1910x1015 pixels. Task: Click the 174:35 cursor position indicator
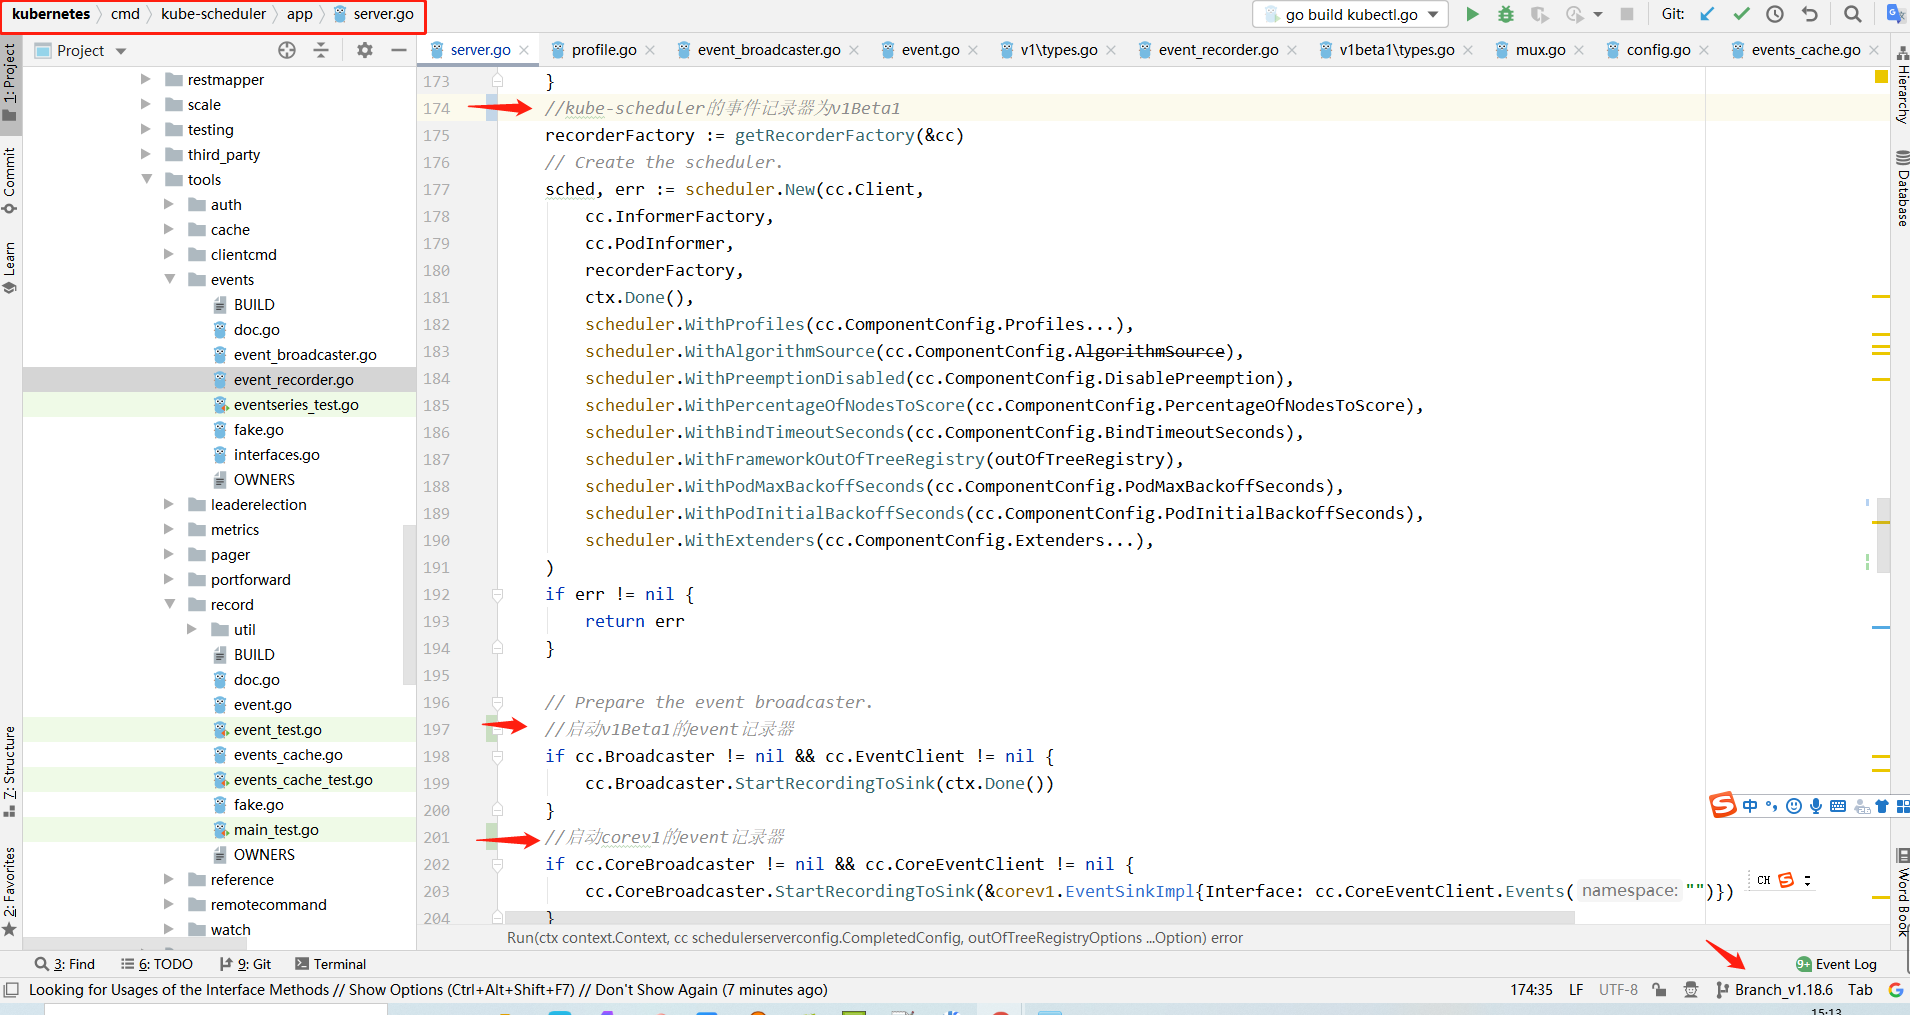click(x=1531, y=990)
